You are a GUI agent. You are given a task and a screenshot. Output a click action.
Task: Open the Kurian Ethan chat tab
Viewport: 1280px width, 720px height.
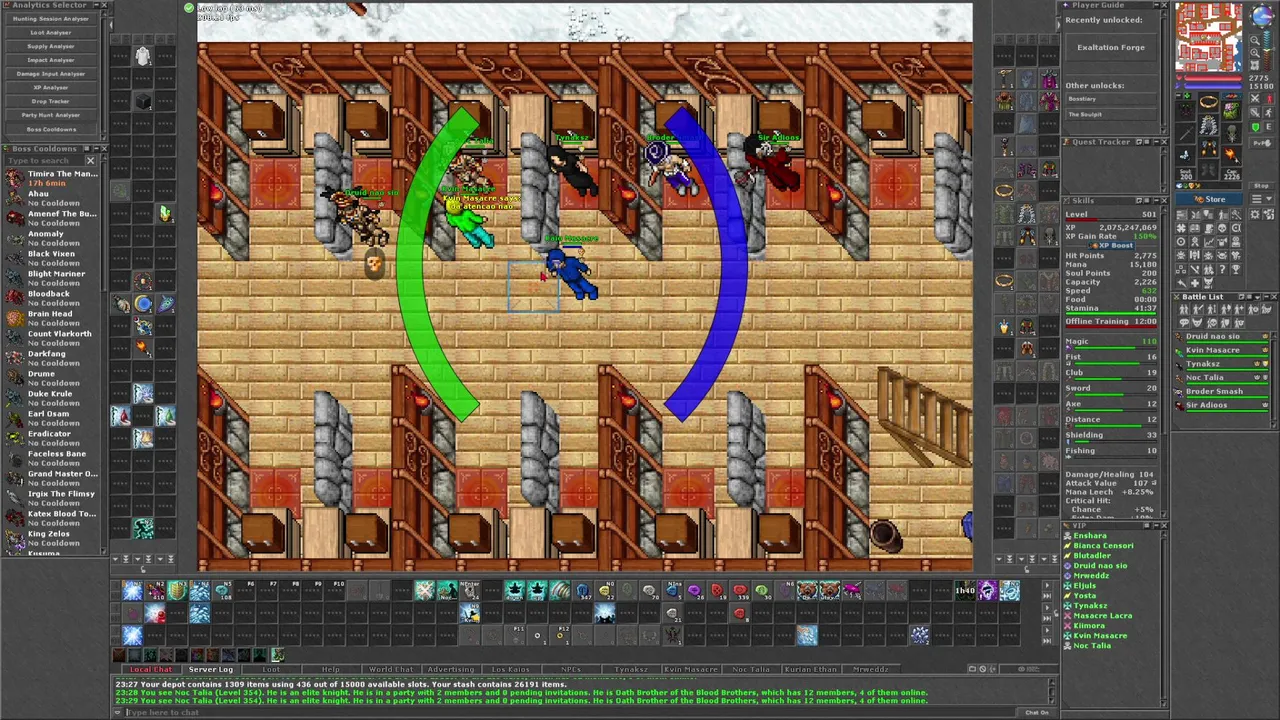(811, 669)
